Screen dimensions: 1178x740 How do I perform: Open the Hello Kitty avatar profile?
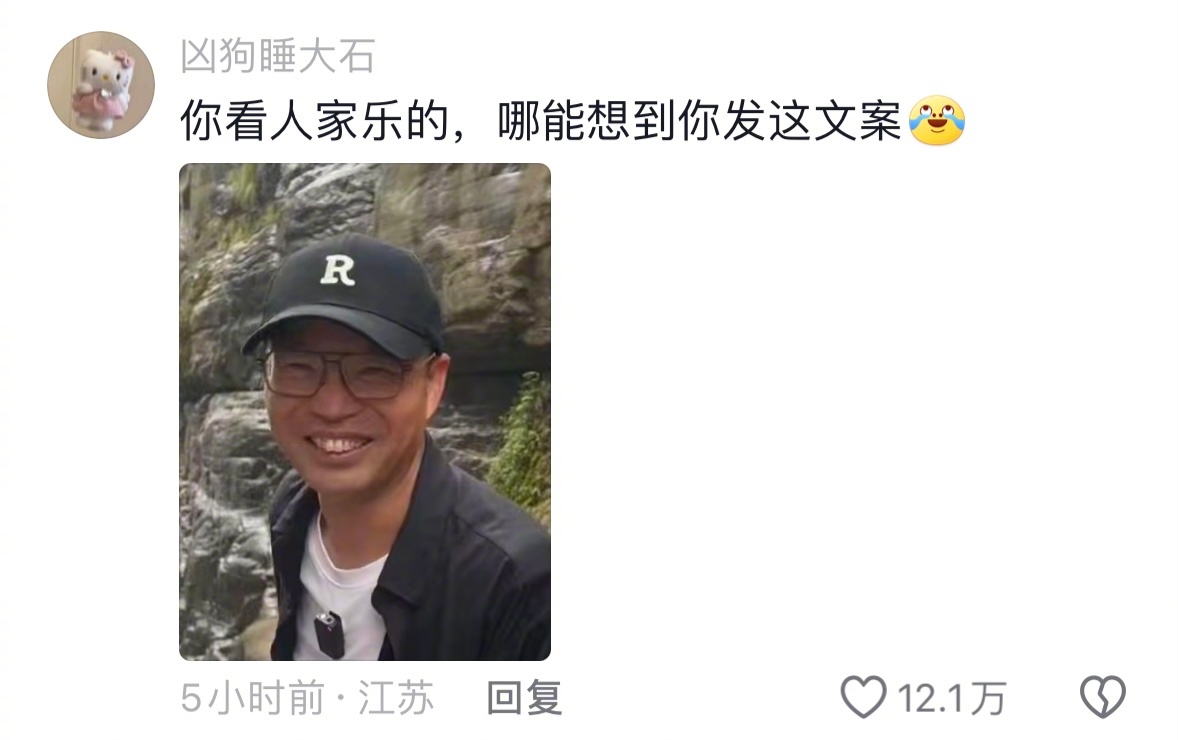tap(101, 85)
